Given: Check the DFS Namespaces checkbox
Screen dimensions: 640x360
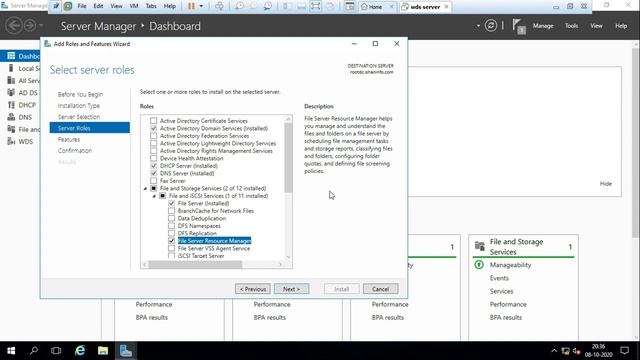Looking at the screenshot, I should pyautogui.click(x=171, y=226).
